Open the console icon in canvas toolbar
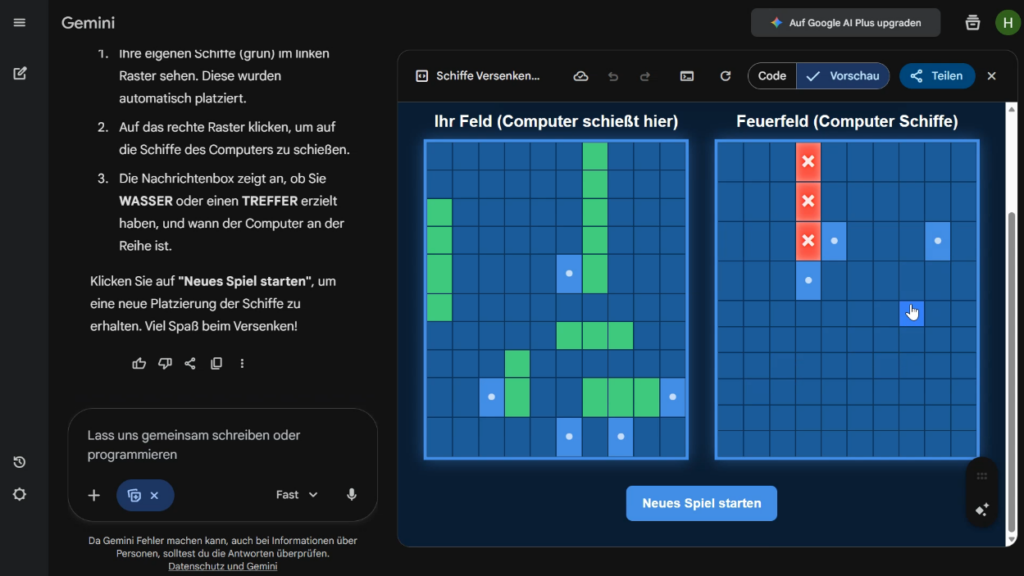The width and height of the screenshot is (1024, 576). click(687, 76)
